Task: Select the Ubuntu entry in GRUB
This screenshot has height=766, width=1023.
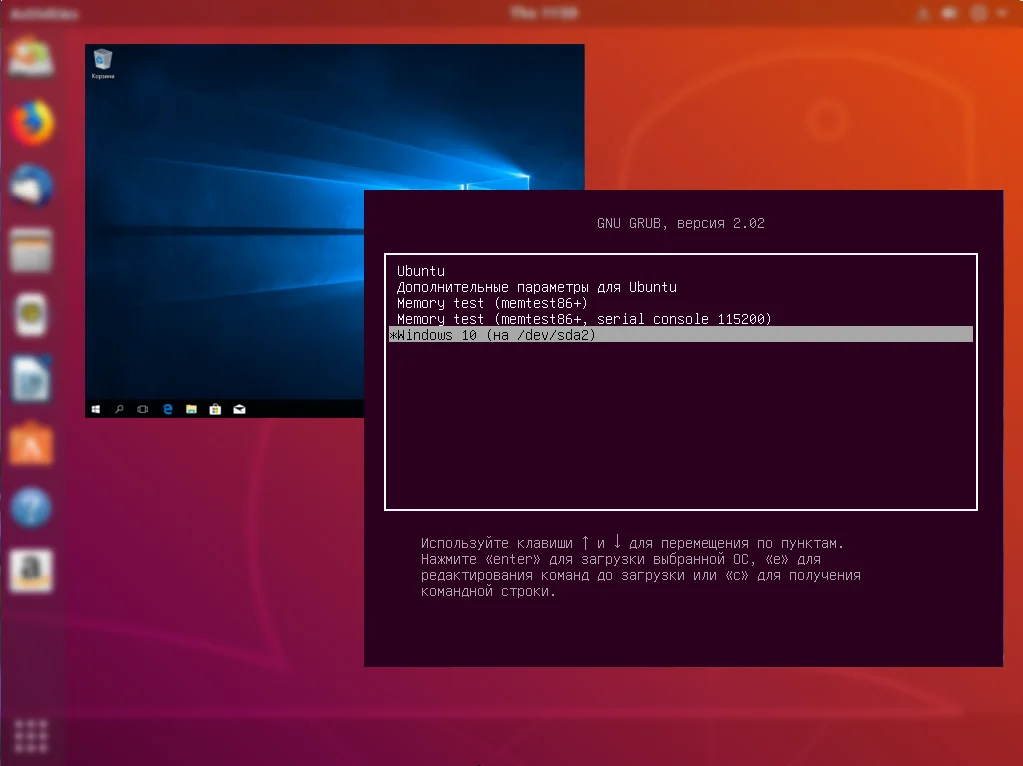Action: [680, 271]
